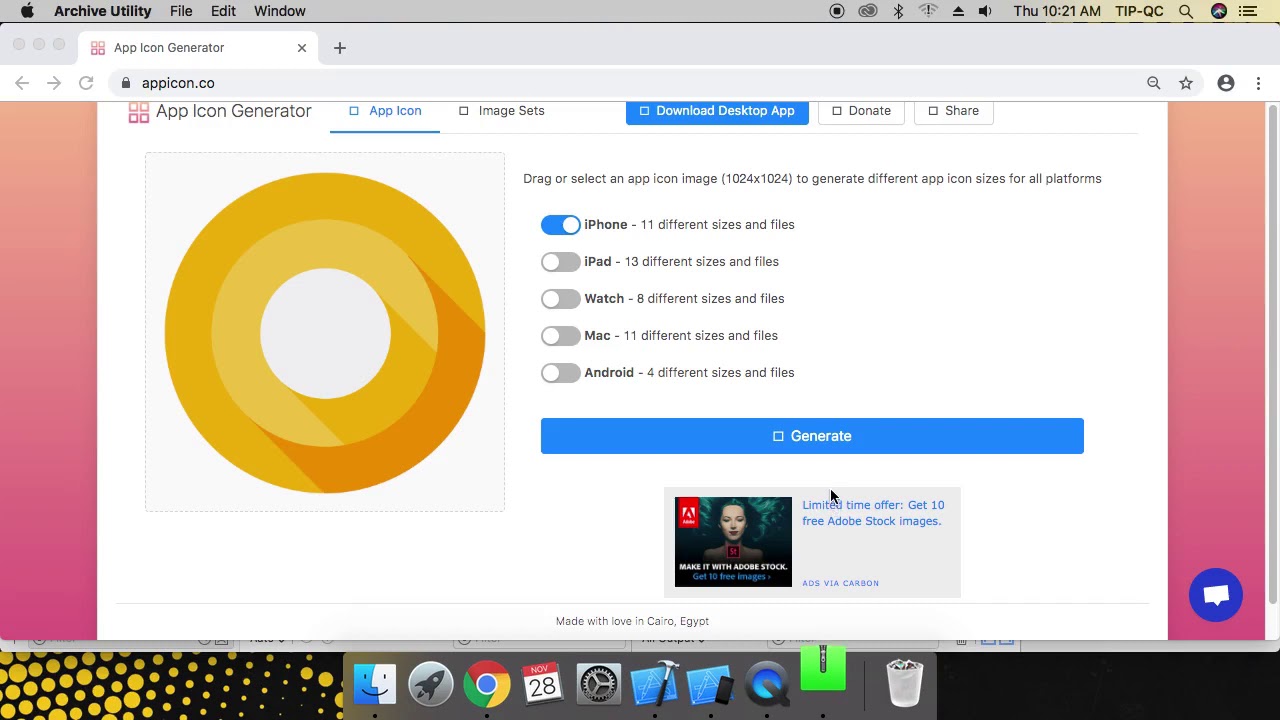
Task: Click Download Desktop App button
Action: [717, 111]
